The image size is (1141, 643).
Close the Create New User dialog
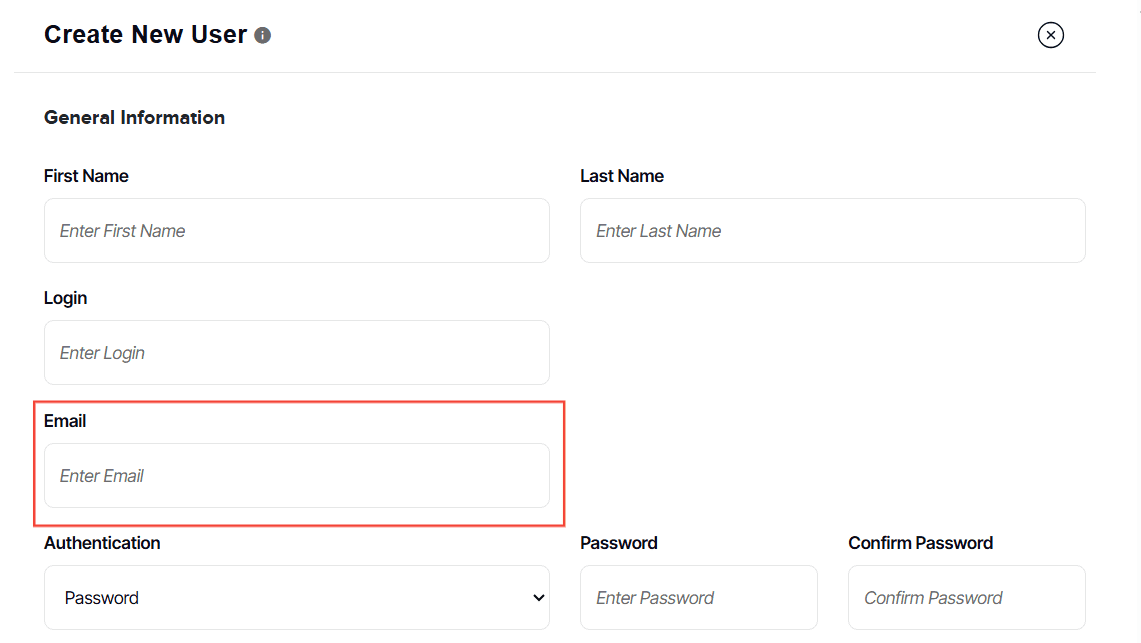(x=1050, y=36)
